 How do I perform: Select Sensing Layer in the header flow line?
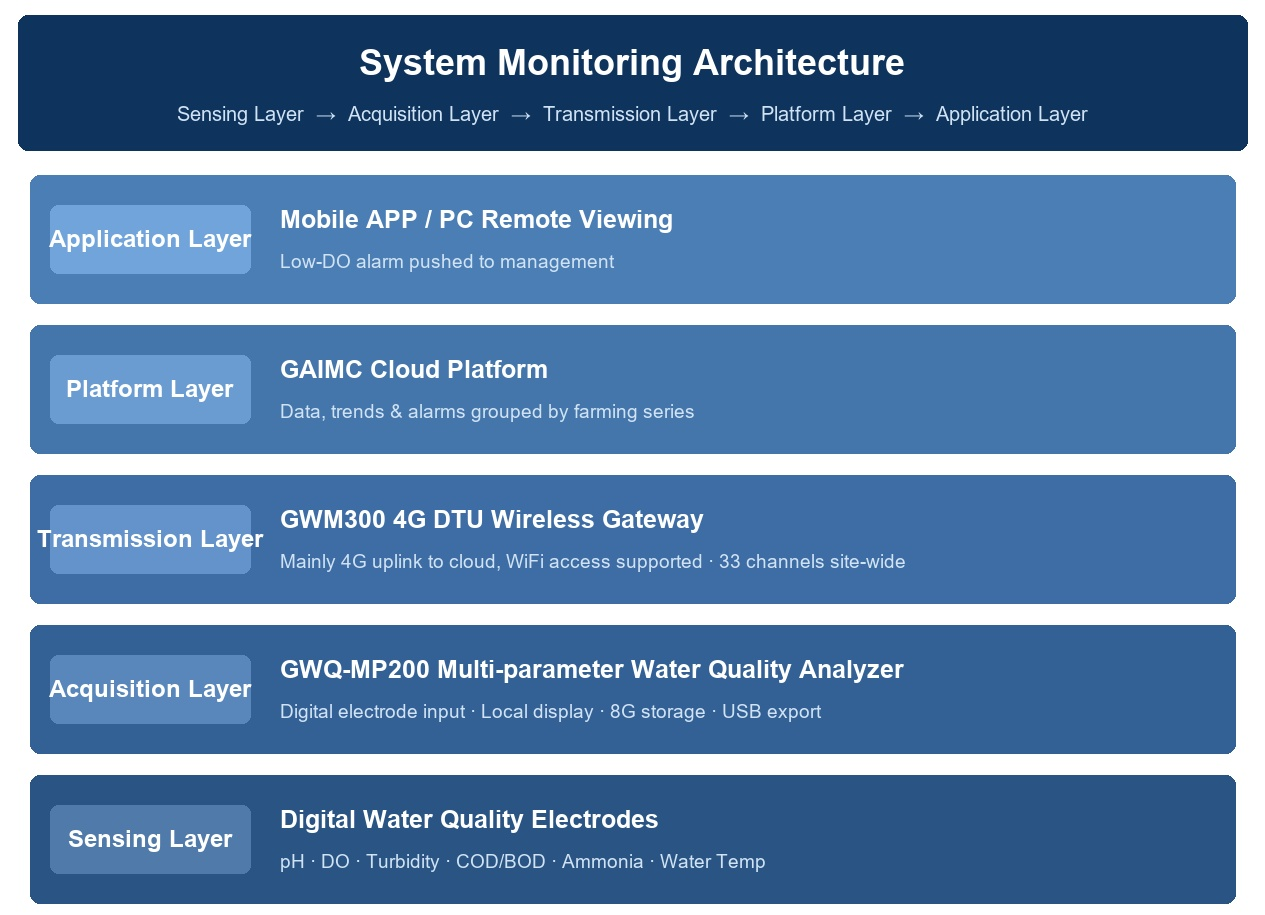point(240,114)
